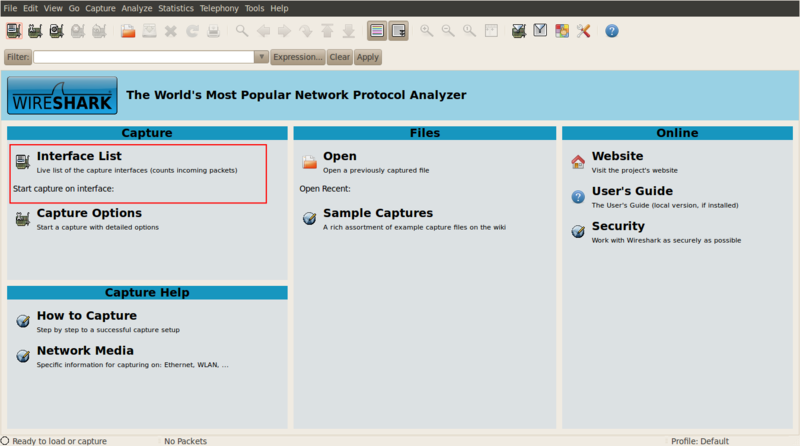Open the User's Guide link
Screen dimensions: 800x446
[632, 191]
